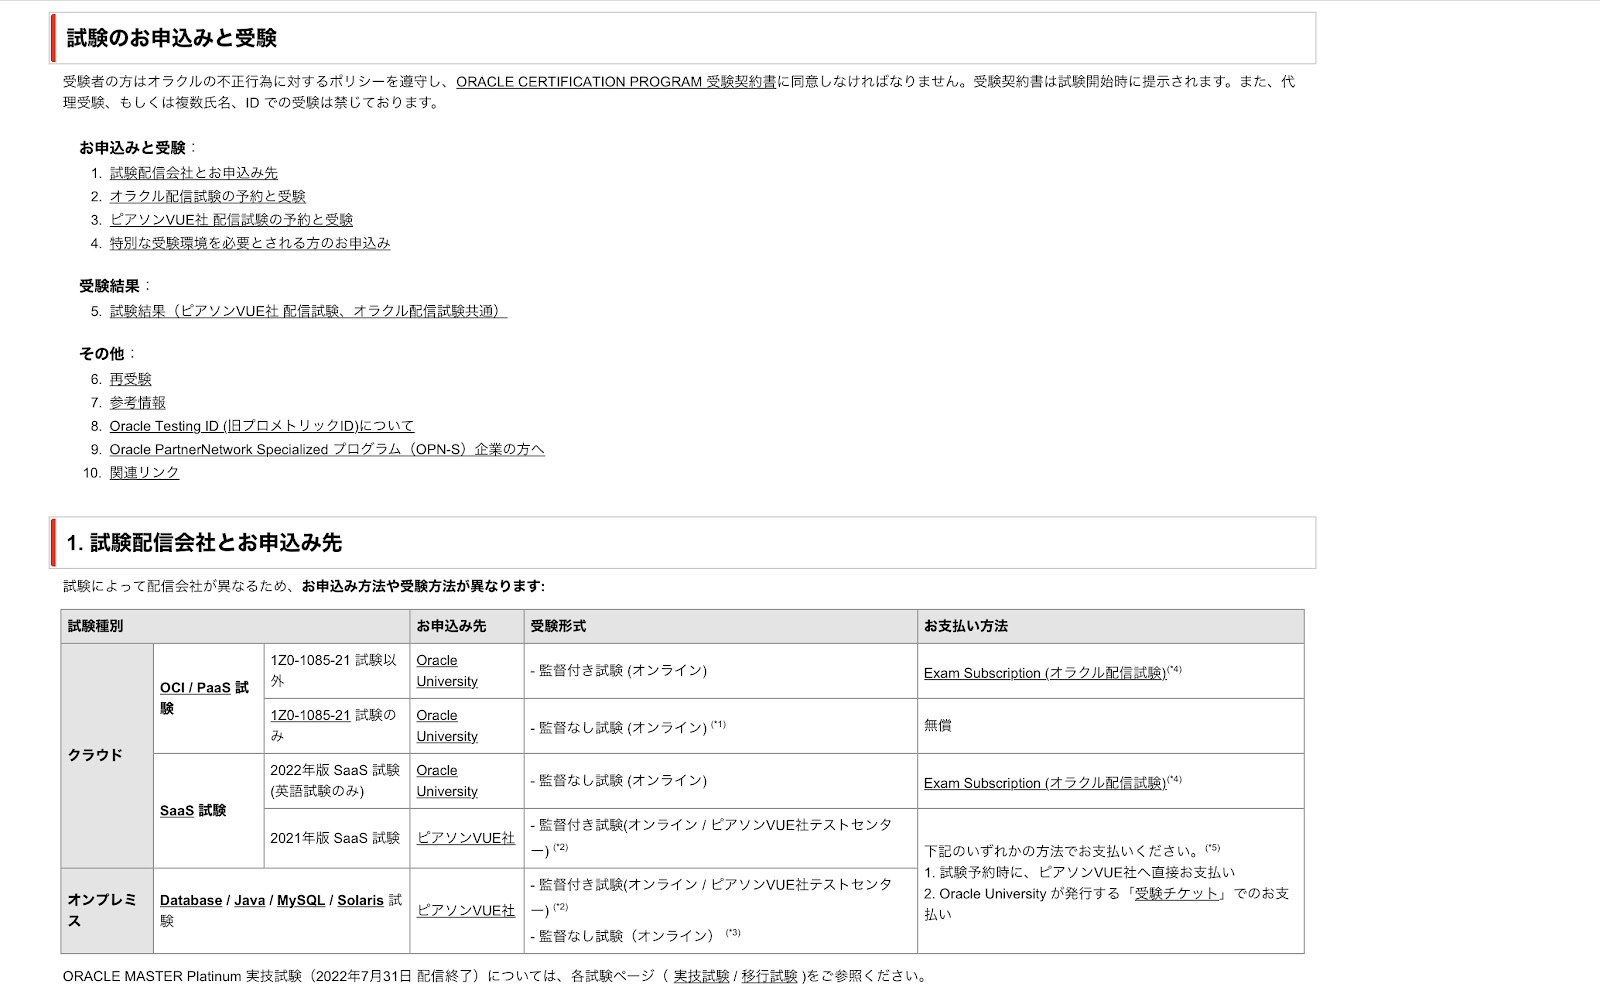This screenshot has width=1600, height=994.
Task: Click the Solaris exam link
Action: coord(360,901)
